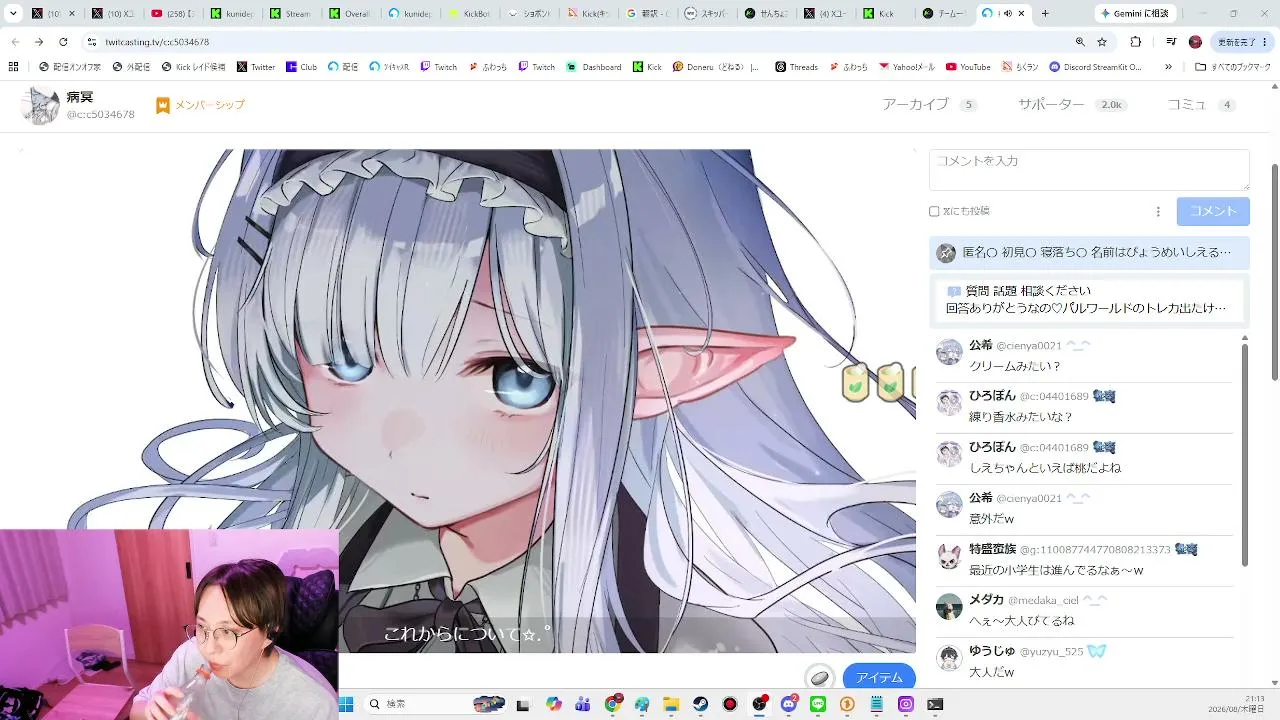The height and width of the screenshot is (720, 1280).
Task: Open 公希's avatar on クリームみたい？ comment
Action: [949, 352]
